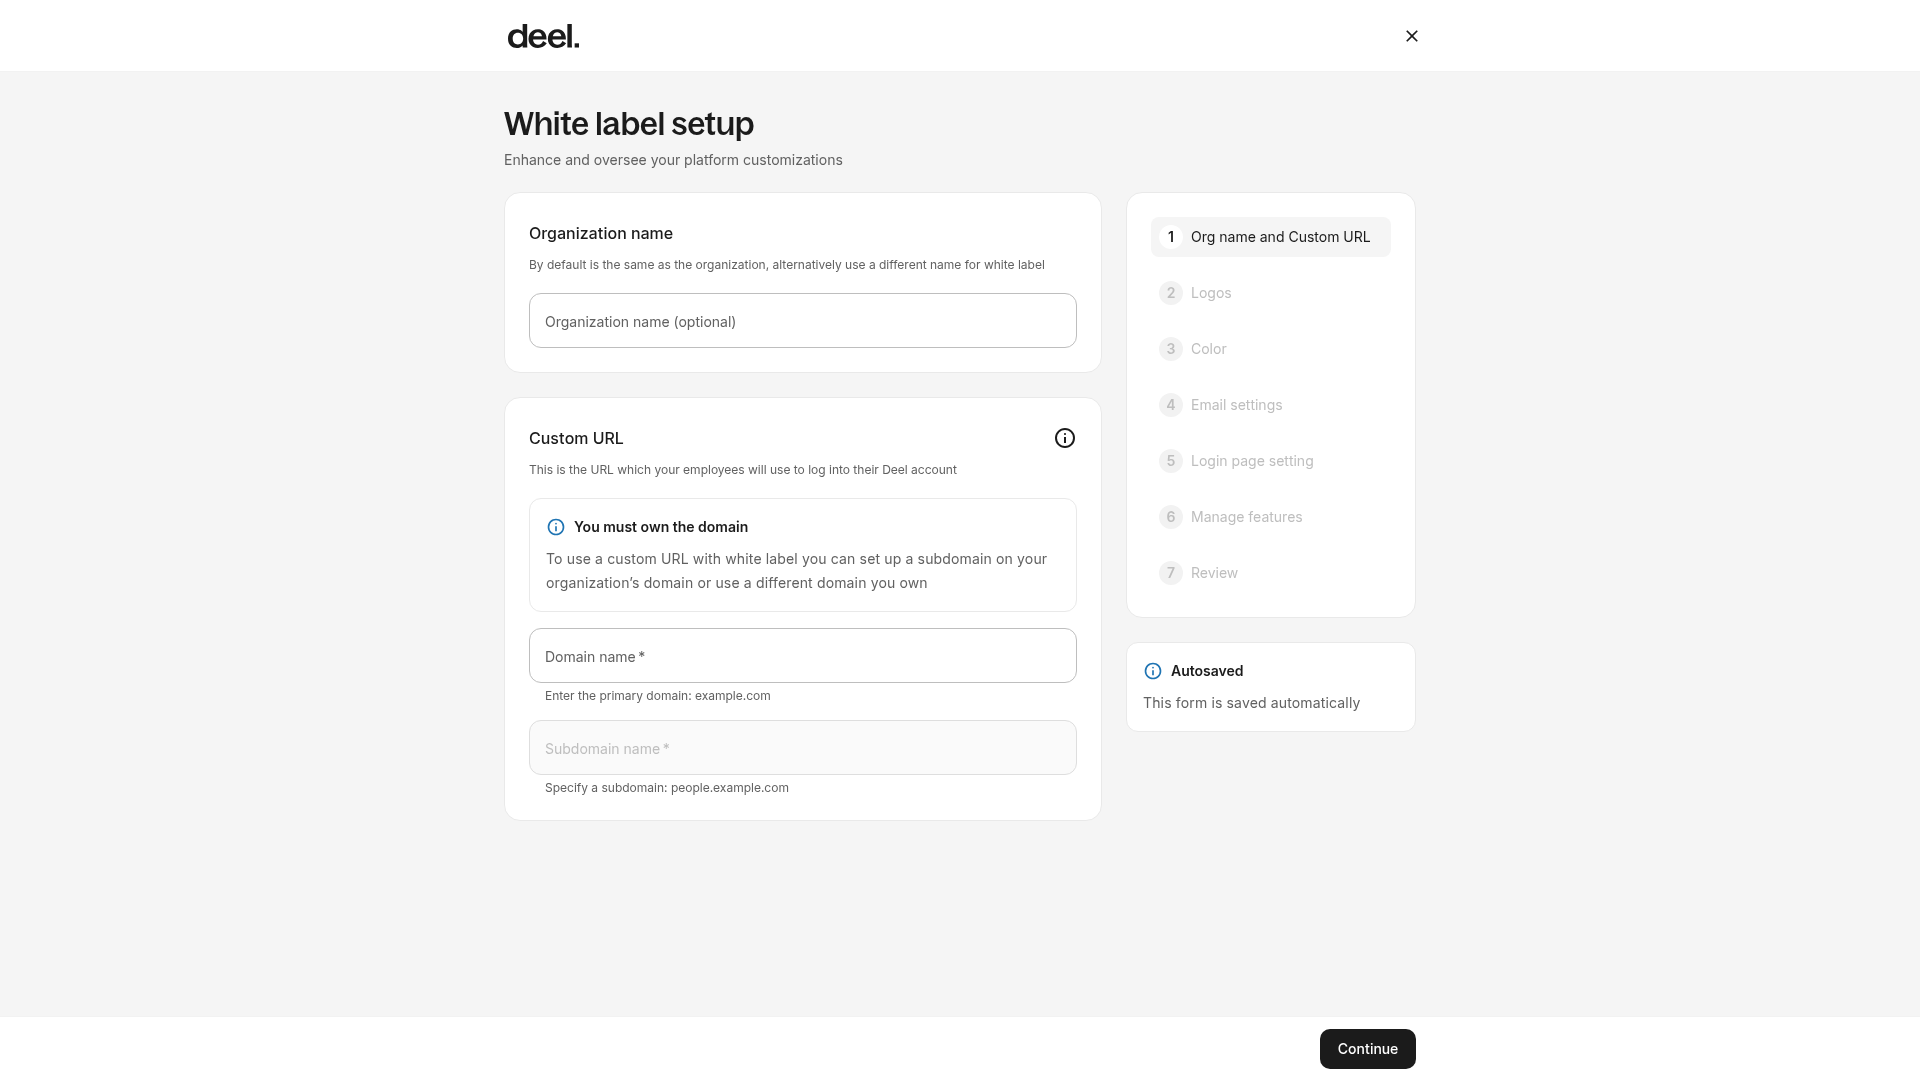The height and width of the screenshot is (1080, 1920).
Task: Click the Deel logo
Action: (543, 36)
